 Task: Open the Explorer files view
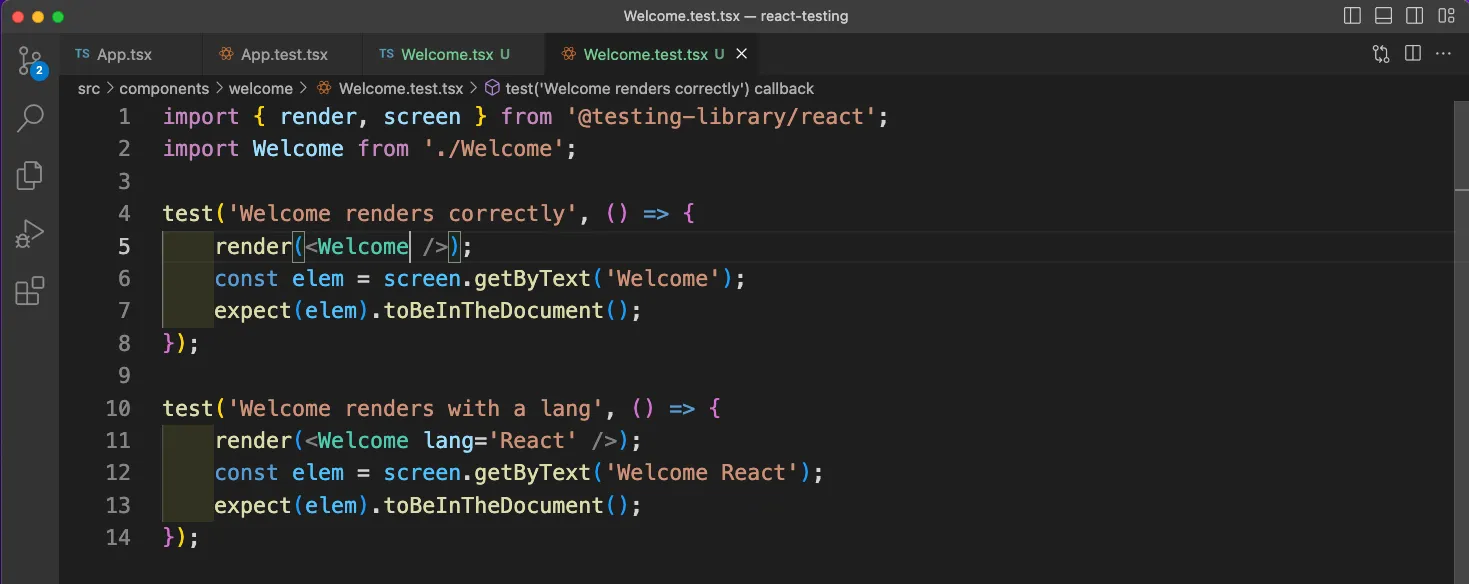coord(30,175)
